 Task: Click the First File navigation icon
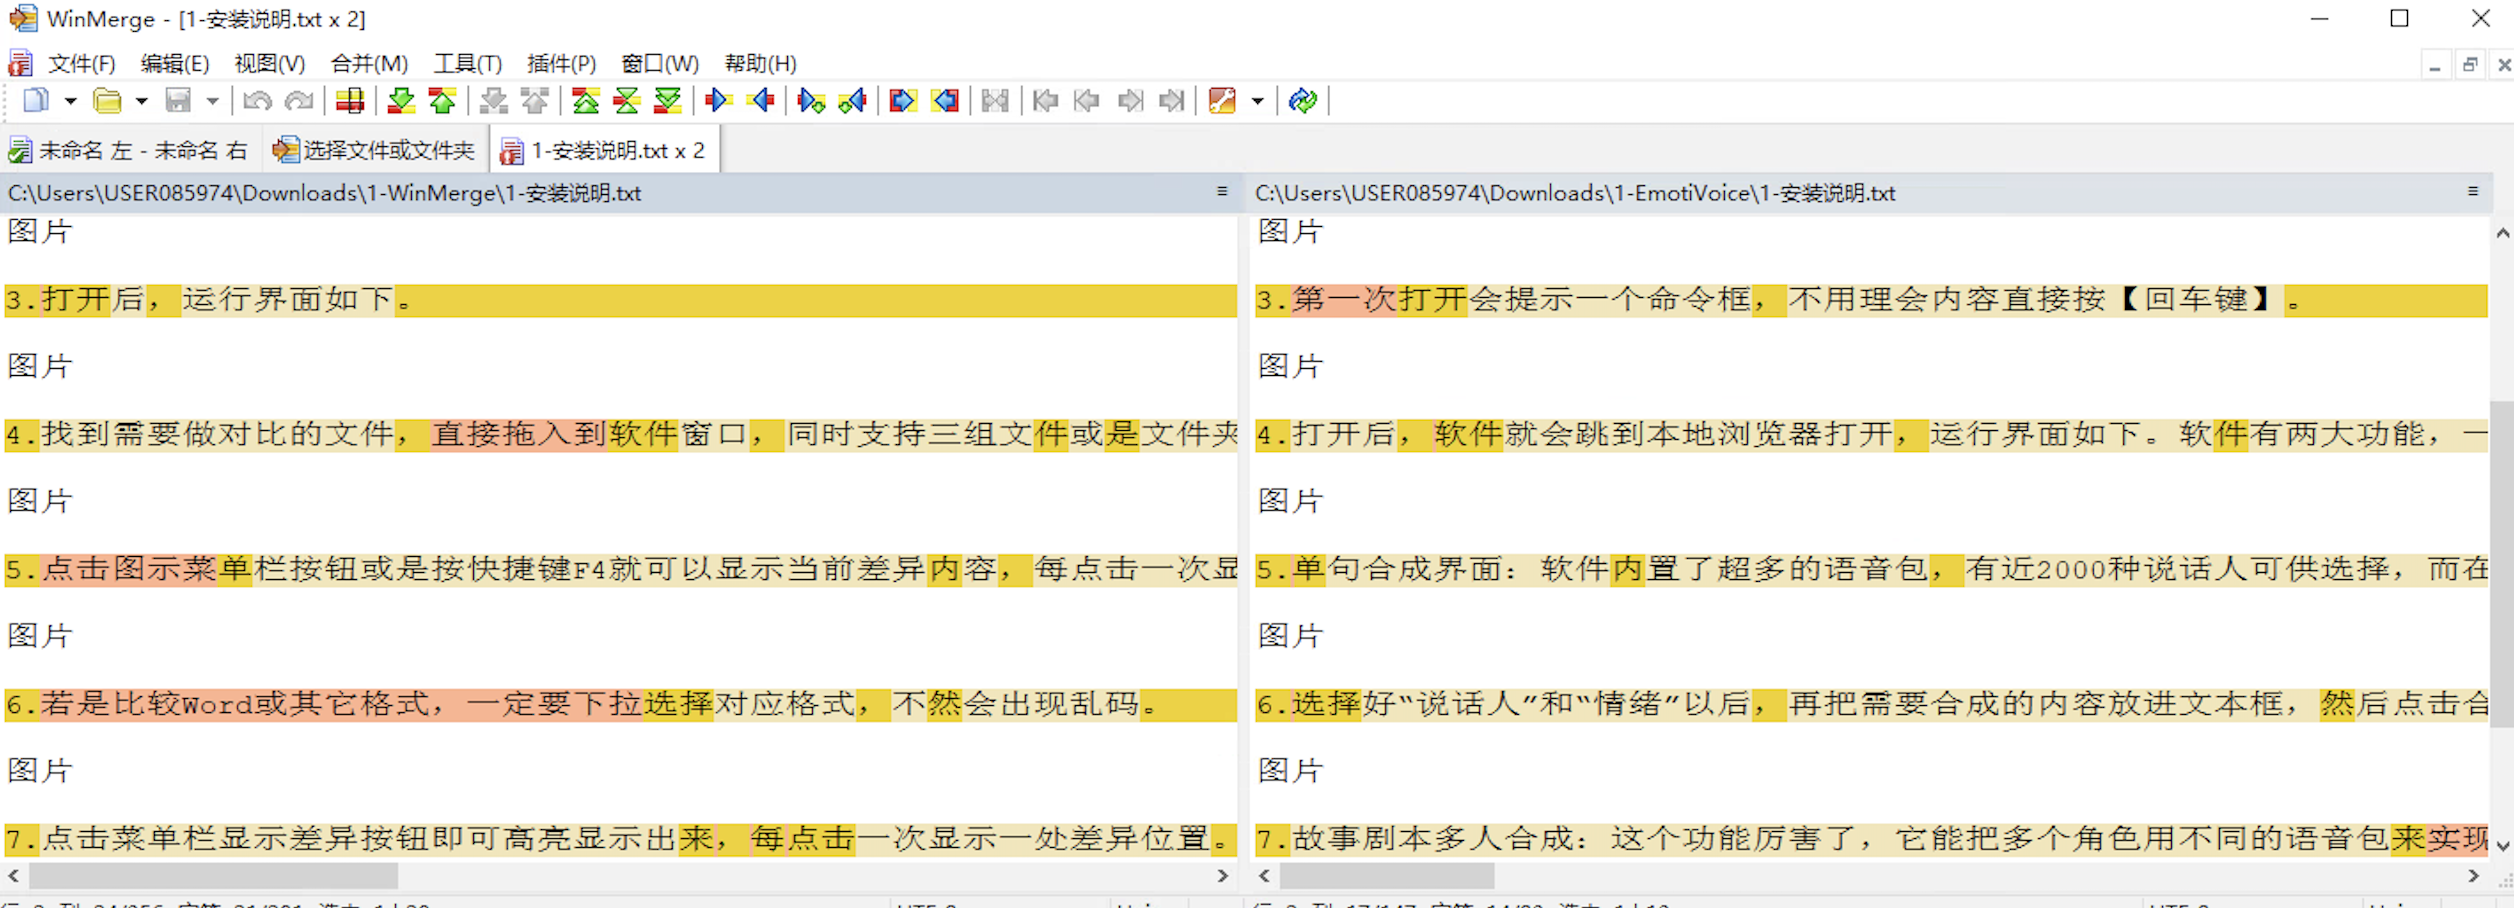click(1045, 100)
